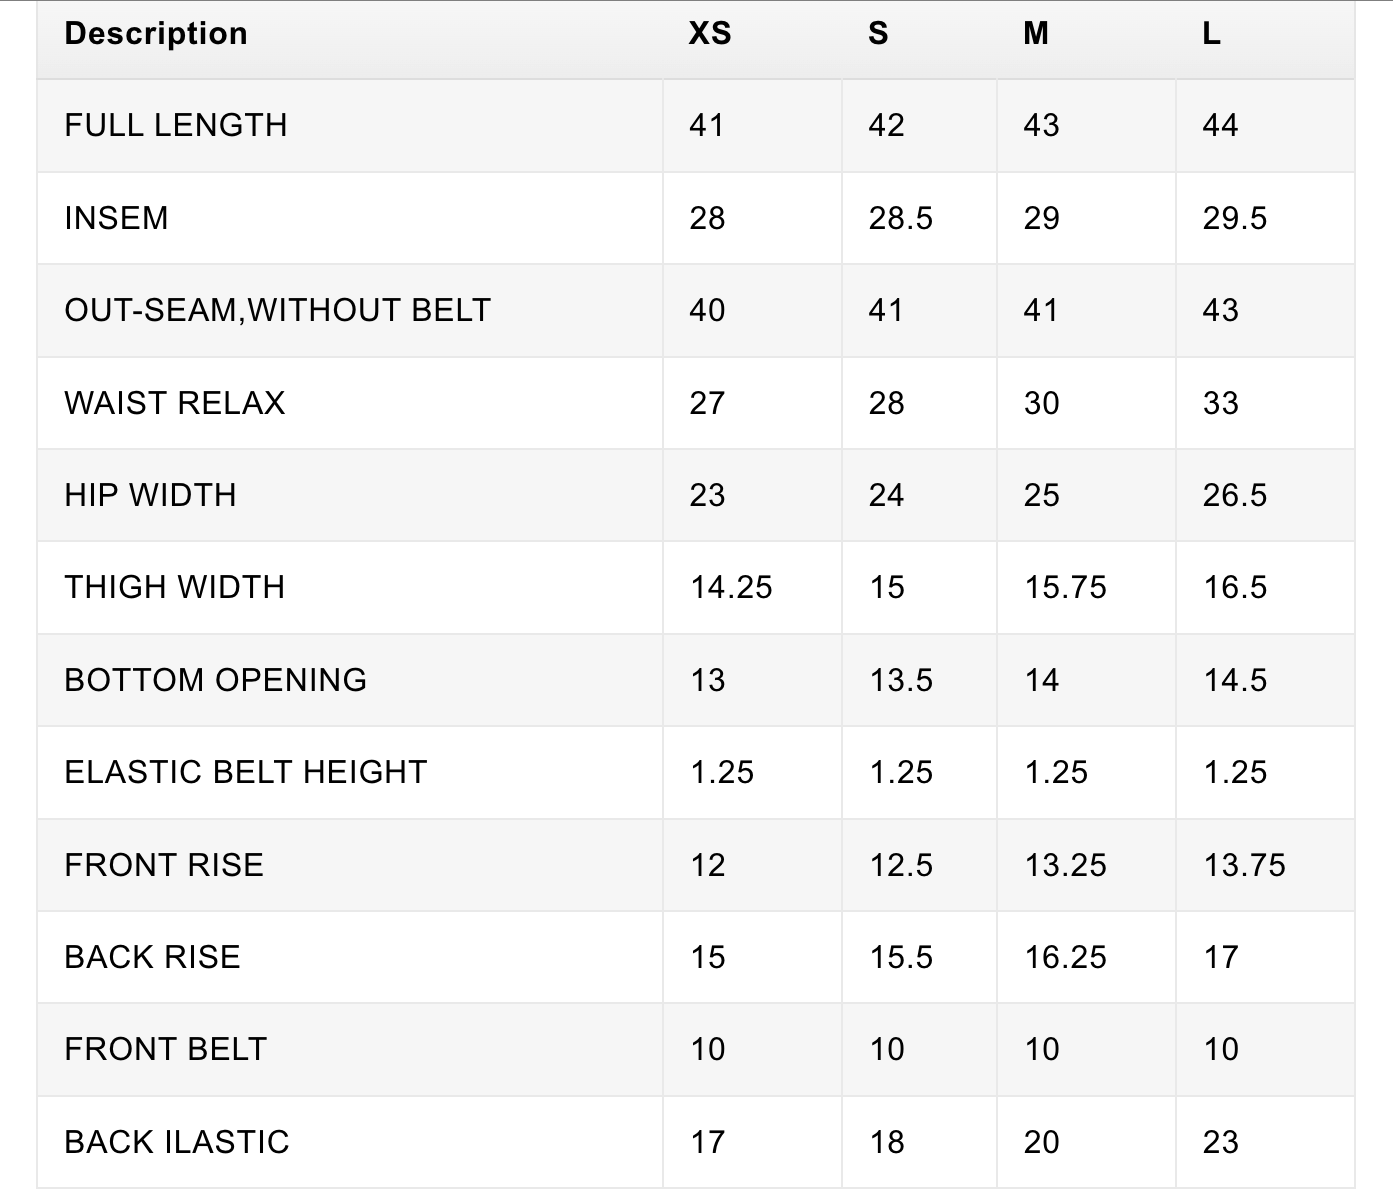Select FRONT RISE value 13.75
This screenshot has width=1393, height=1203.
pyautogui.click(x=1244, y=866)
